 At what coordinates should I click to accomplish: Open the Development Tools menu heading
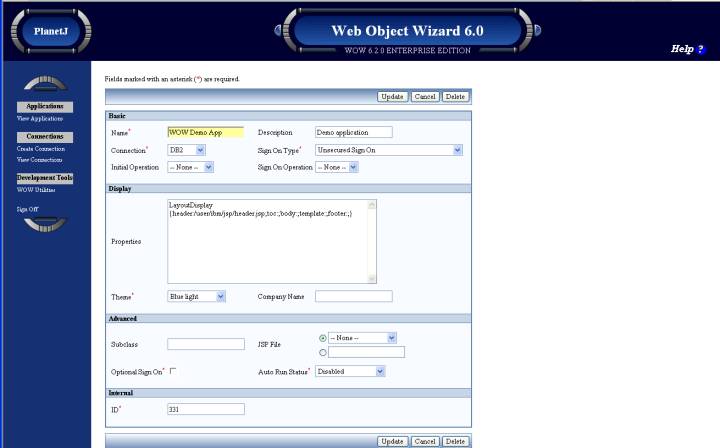pos(45,178)
